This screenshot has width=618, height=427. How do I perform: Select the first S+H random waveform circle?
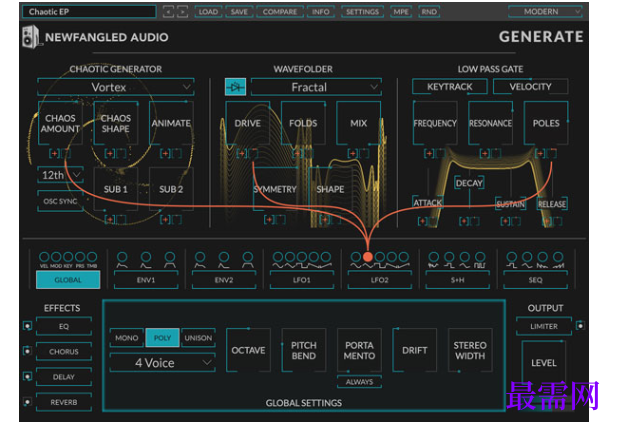coord(434,257)
